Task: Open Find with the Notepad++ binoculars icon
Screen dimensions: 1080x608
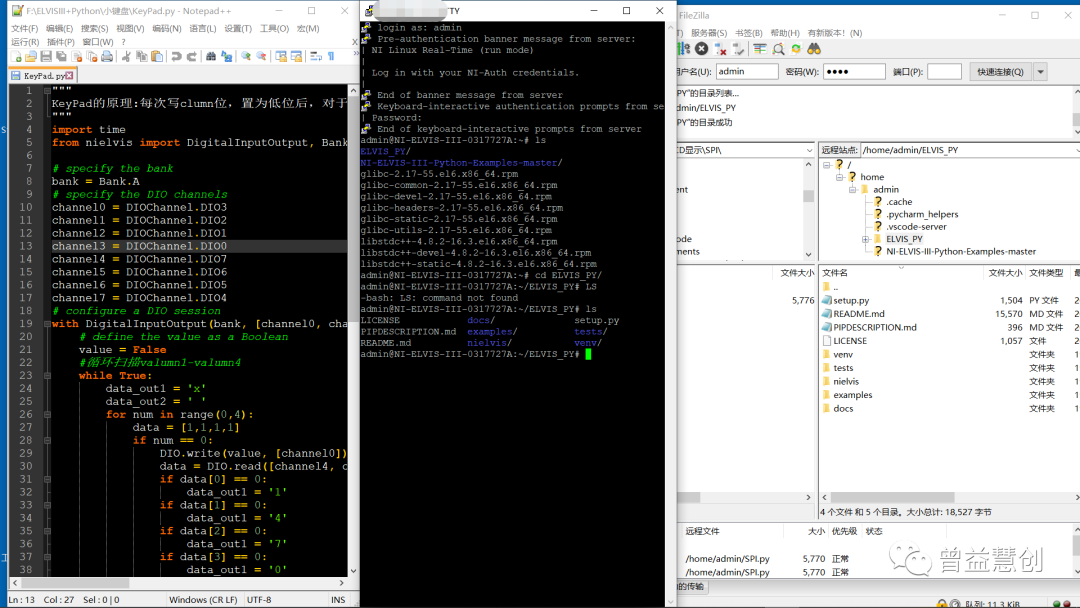Action: (211, 56)
